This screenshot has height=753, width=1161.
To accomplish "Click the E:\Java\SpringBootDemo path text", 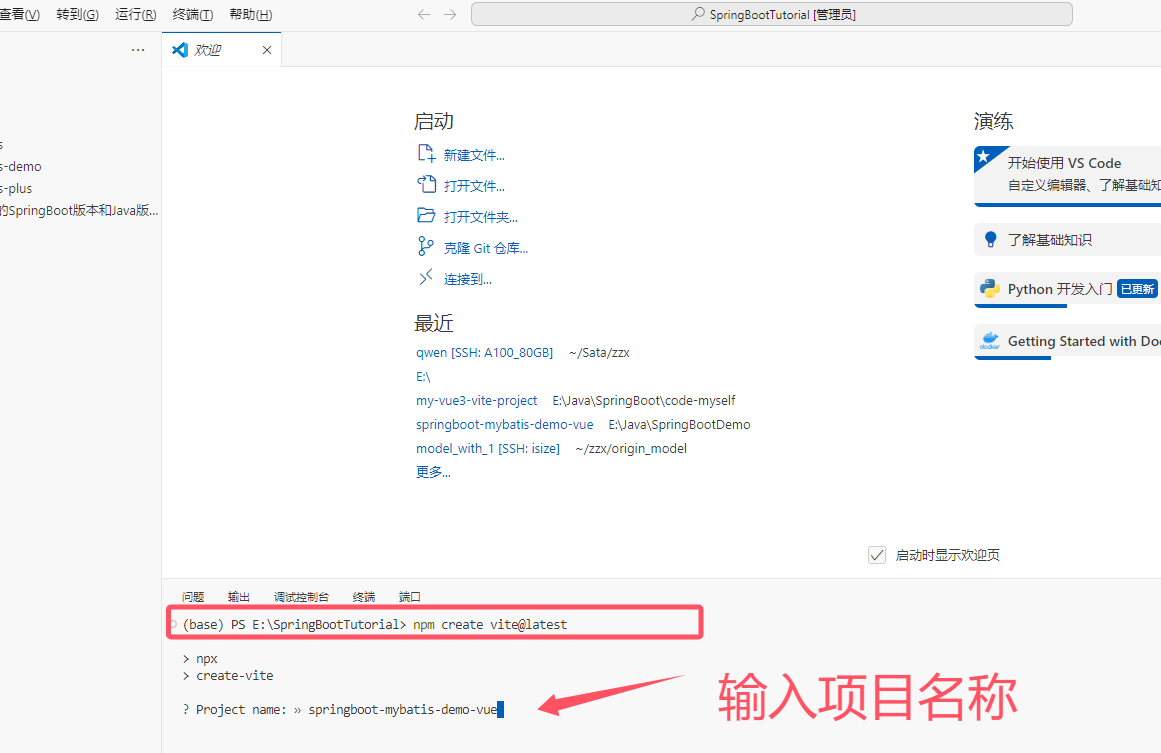I will click(x=679, y=424).
